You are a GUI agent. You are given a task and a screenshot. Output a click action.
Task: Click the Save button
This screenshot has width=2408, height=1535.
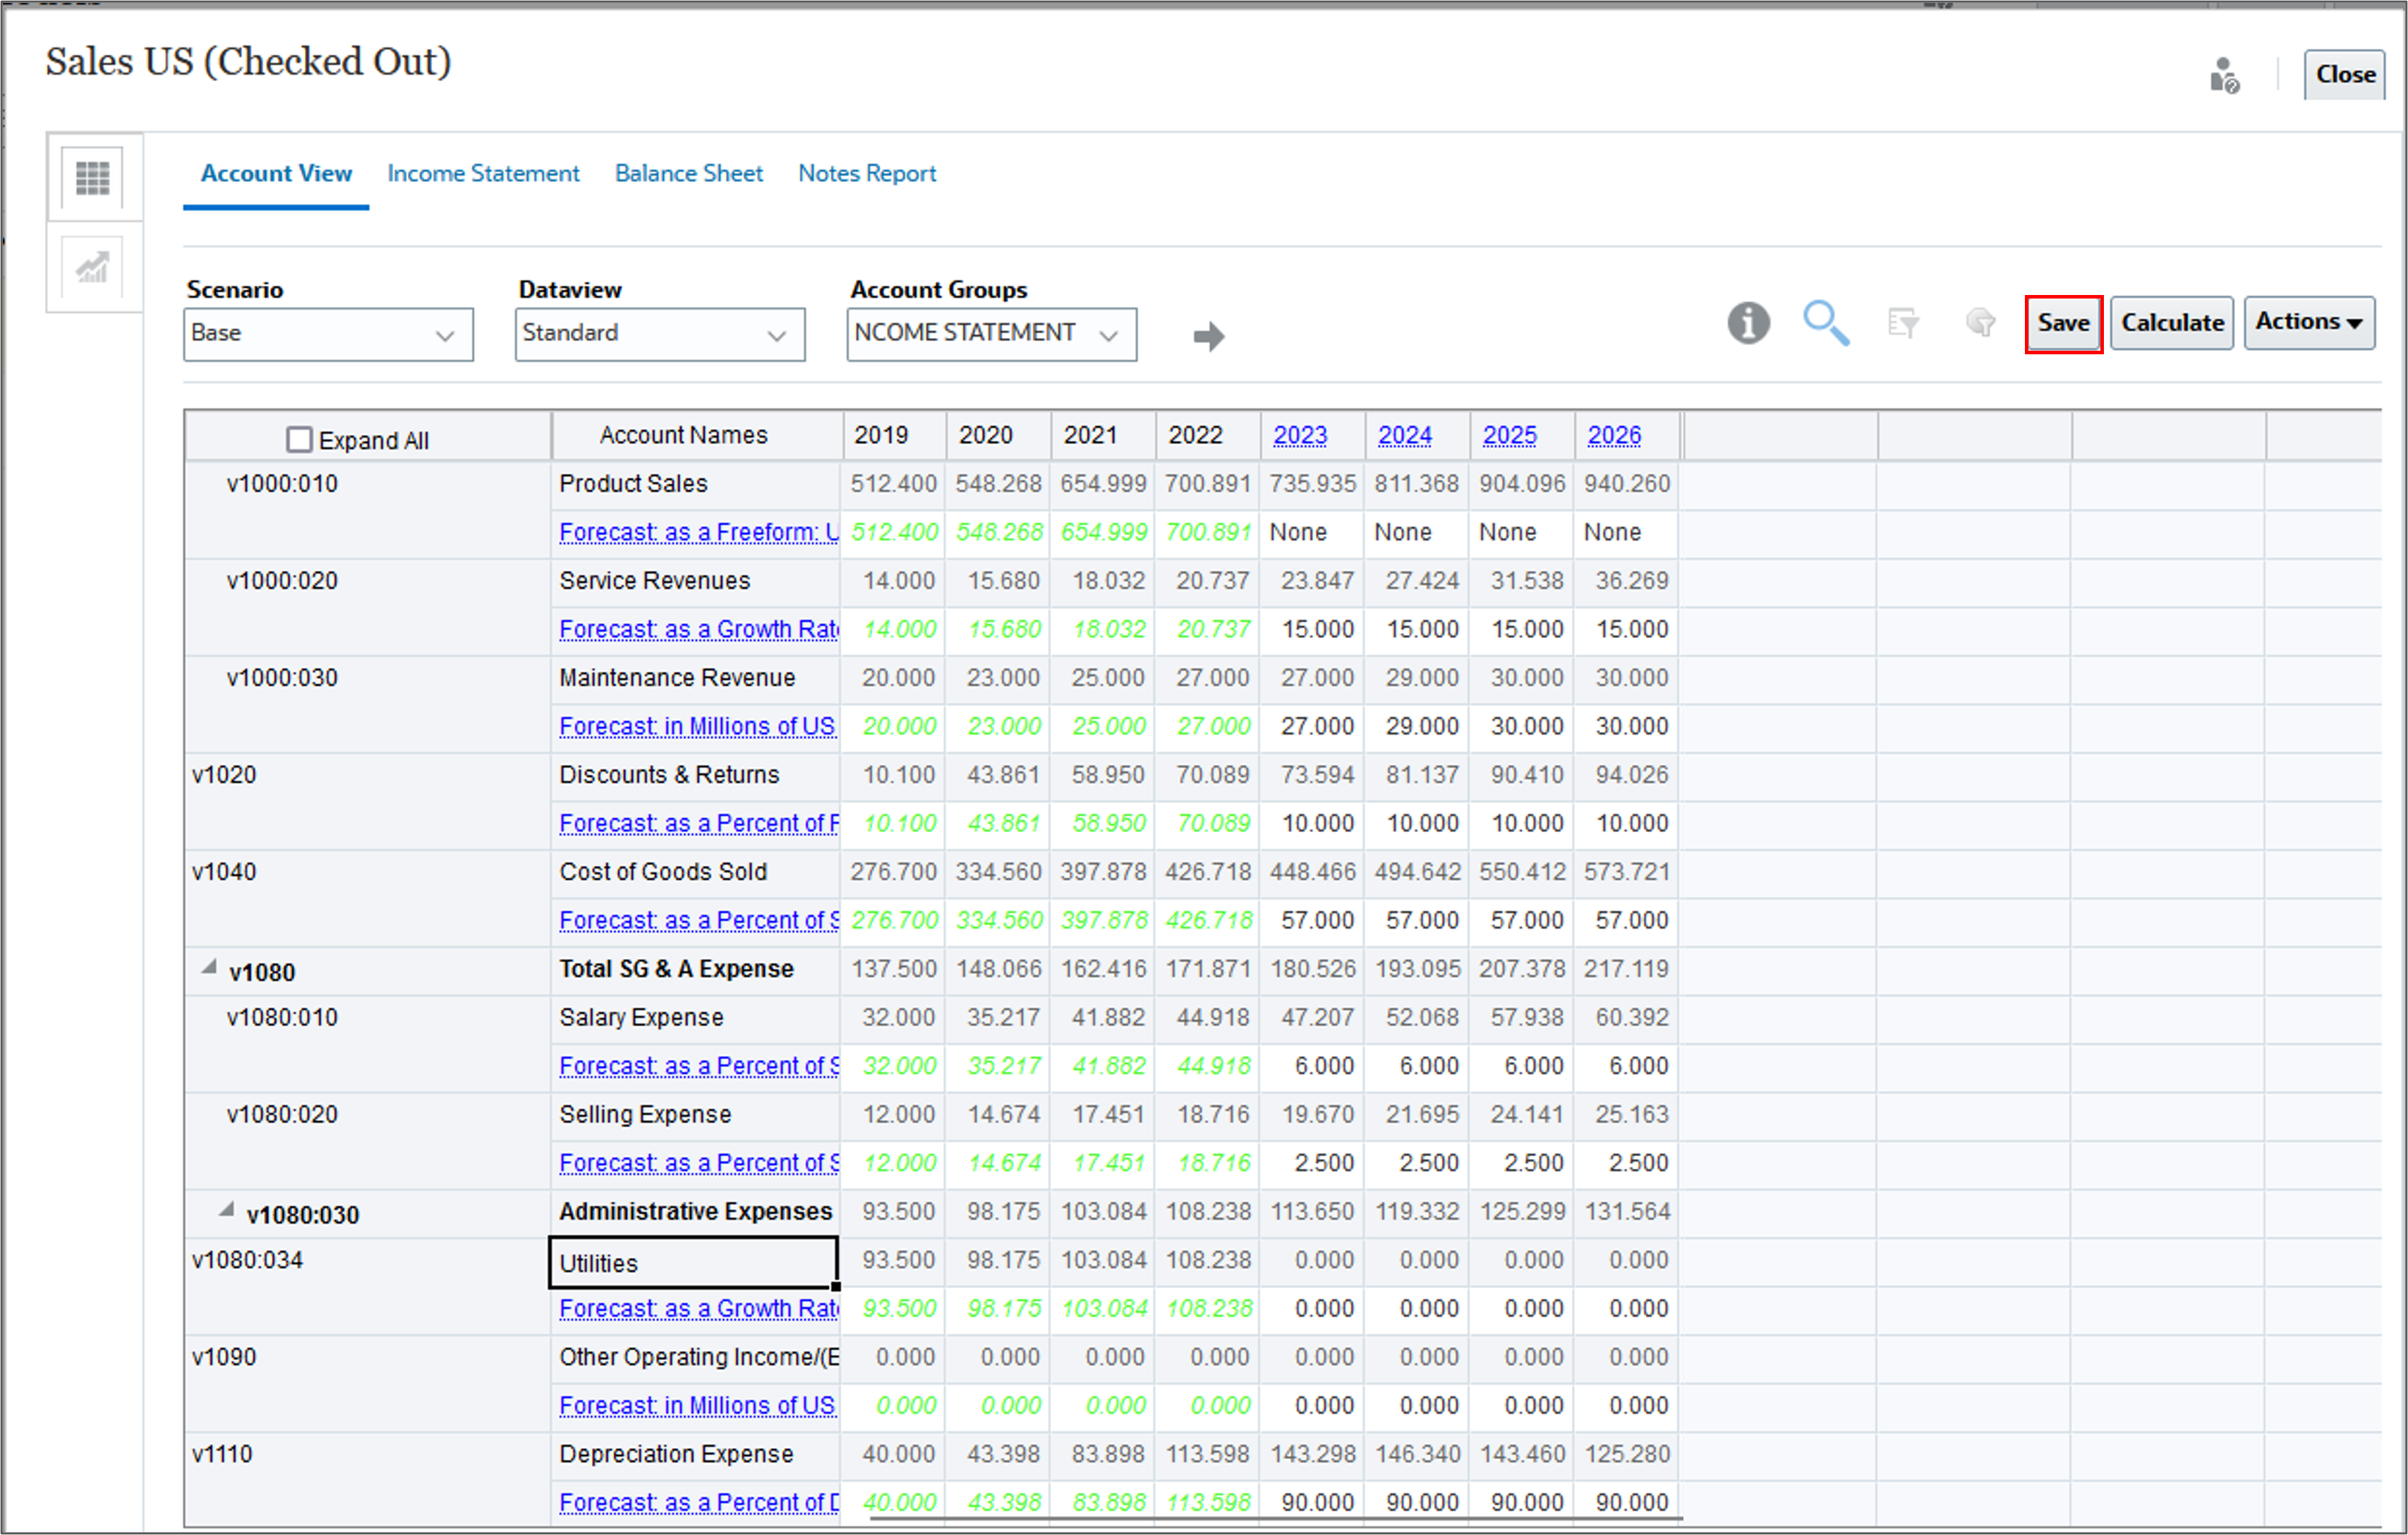click(x=2063, y=323)
